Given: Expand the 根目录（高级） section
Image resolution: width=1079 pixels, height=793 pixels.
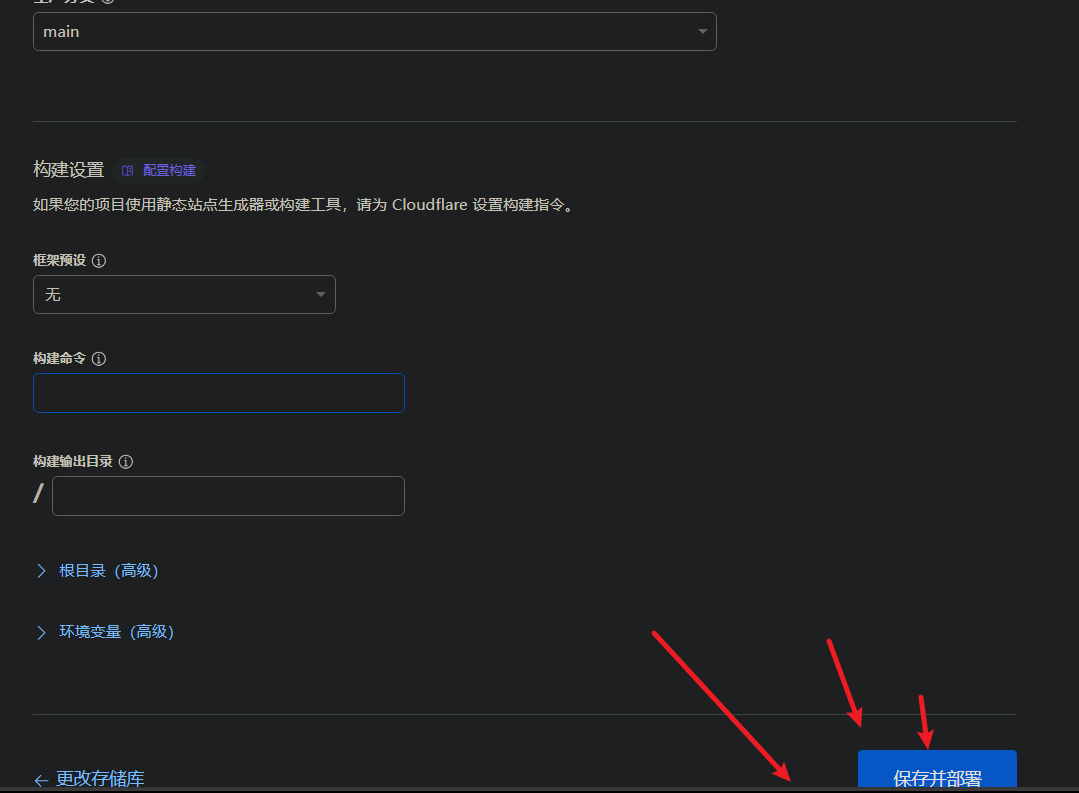Looking at the screenshot, I should [108, 571].
